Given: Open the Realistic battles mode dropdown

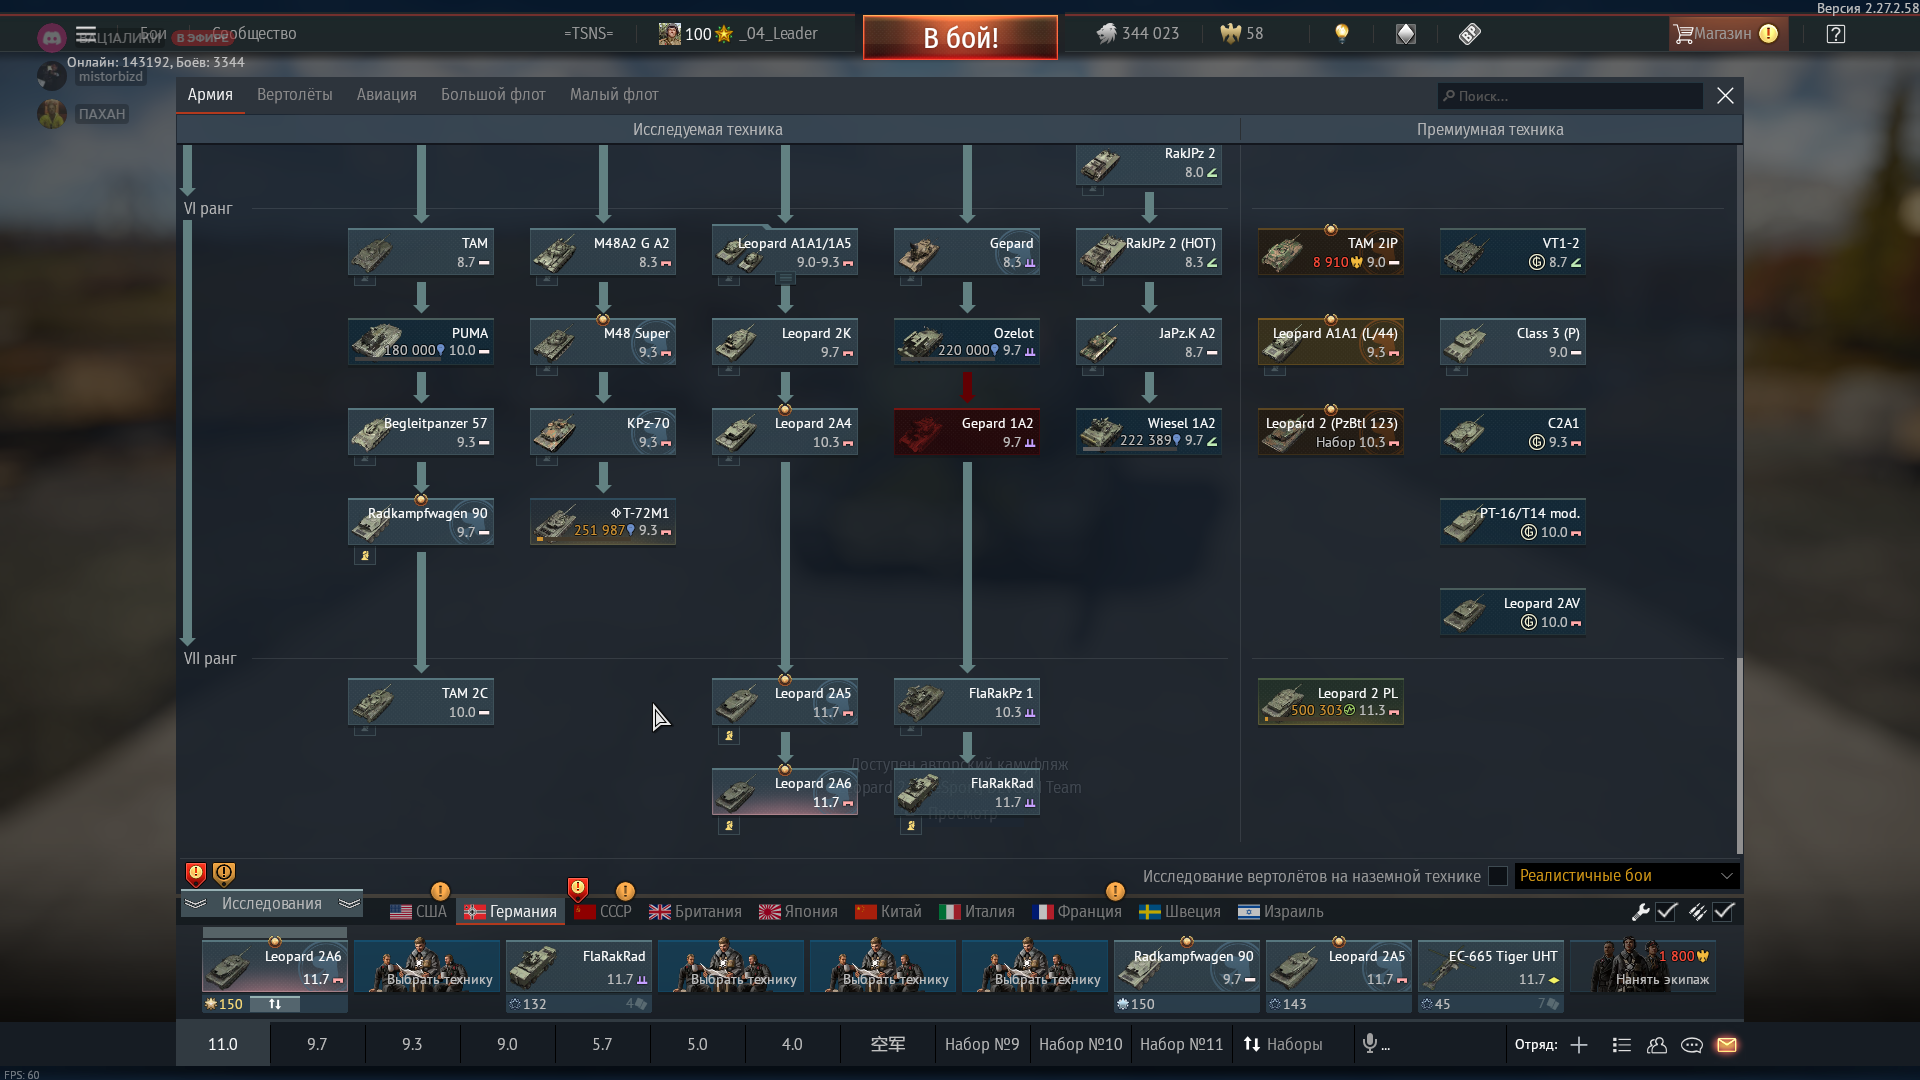Looking at the screenshot, I should (1627, 876).
